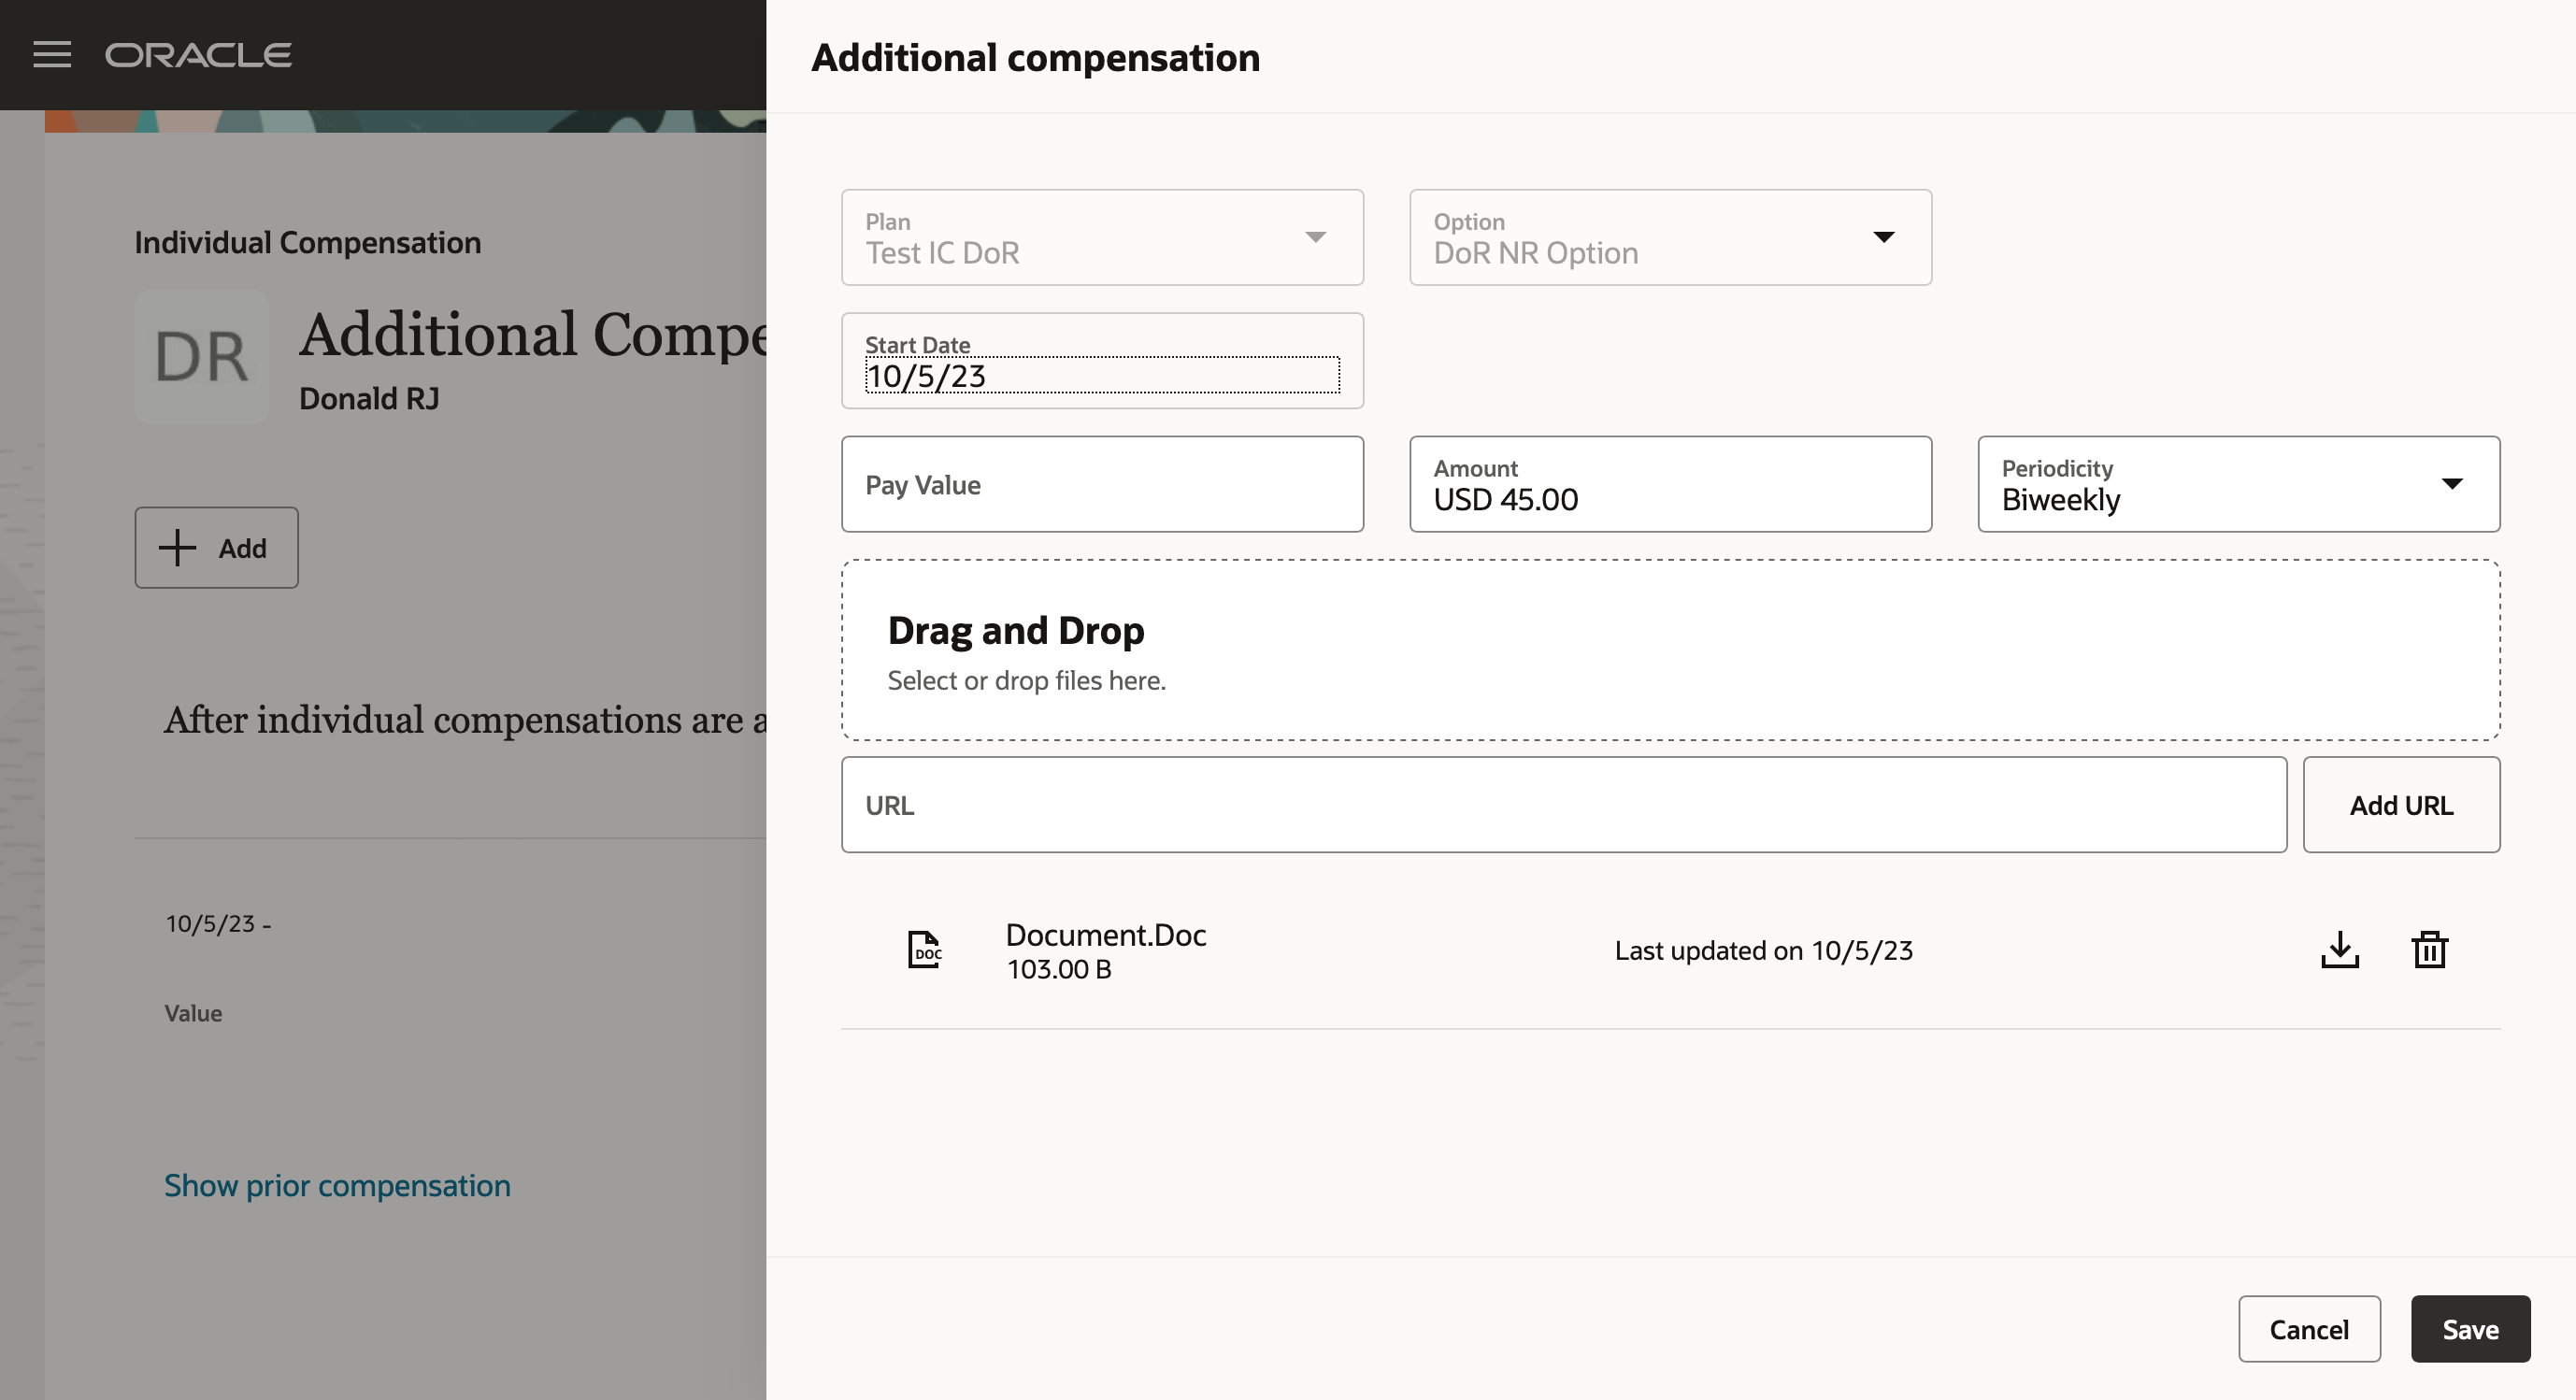Delete the Document.Doc attachment
Screen dimensions: 2576x1400
click(2430, 949)
